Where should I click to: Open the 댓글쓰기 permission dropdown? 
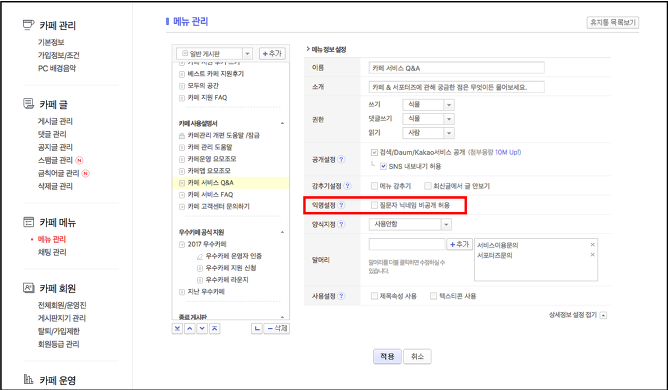point(428,118)
